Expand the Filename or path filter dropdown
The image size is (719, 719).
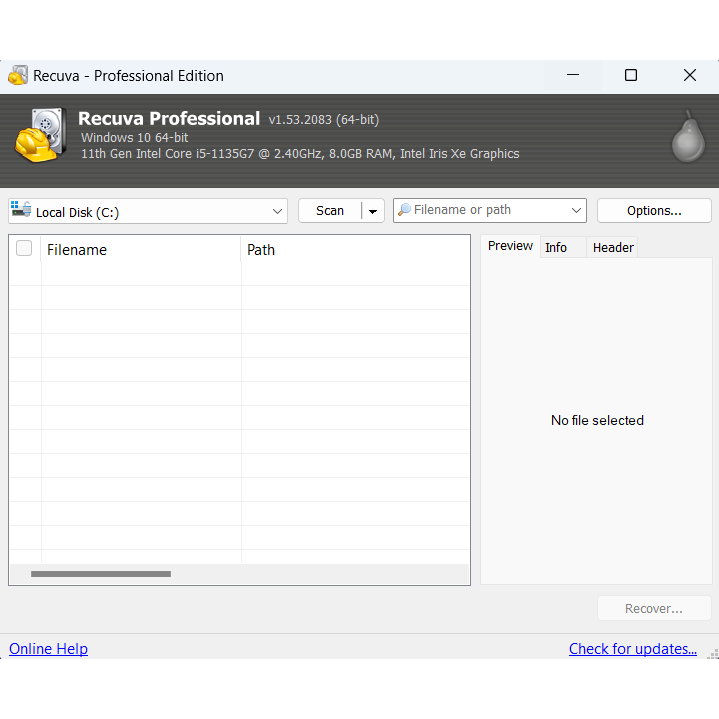pos(575,210)
